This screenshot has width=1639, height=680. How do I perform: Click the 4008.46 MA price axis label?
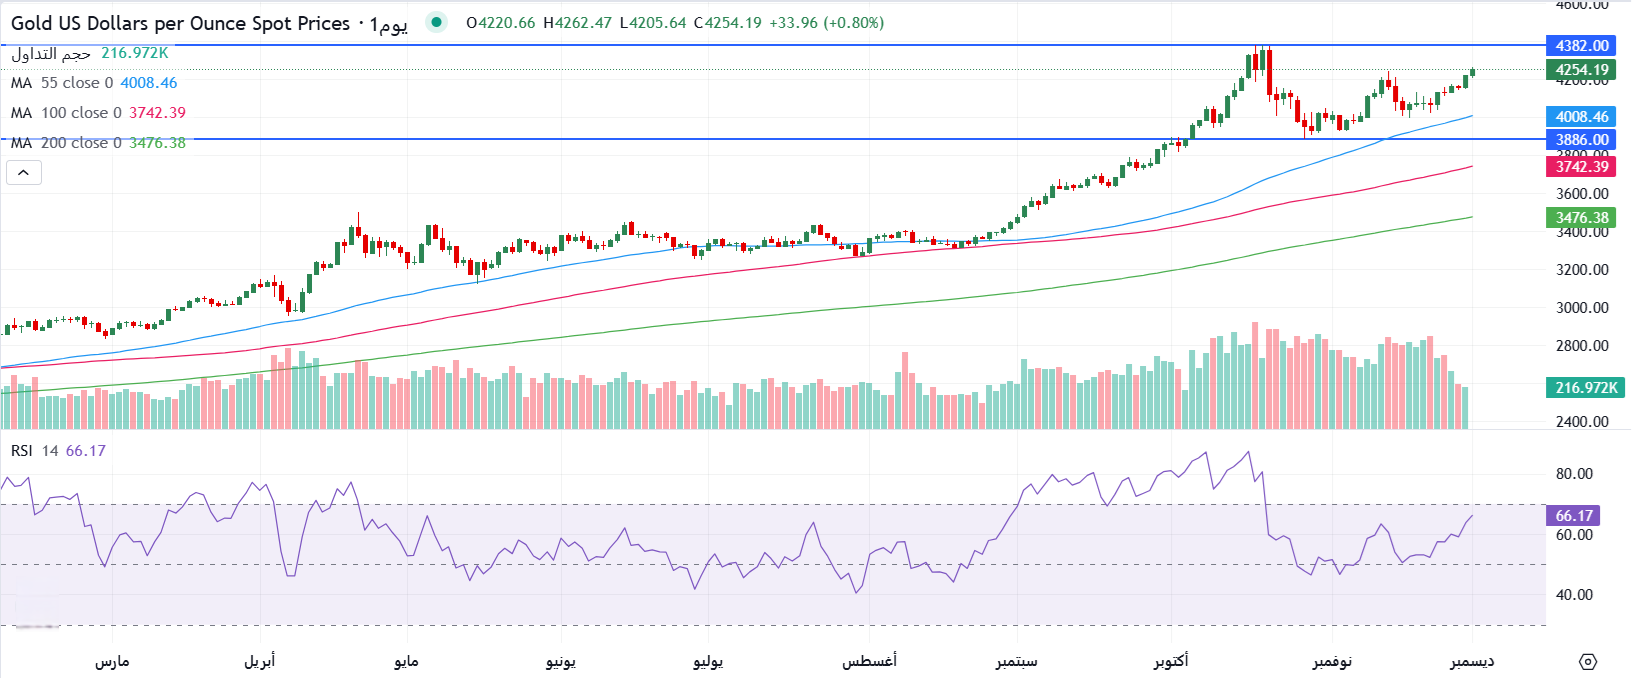[x=1581, y=117]
